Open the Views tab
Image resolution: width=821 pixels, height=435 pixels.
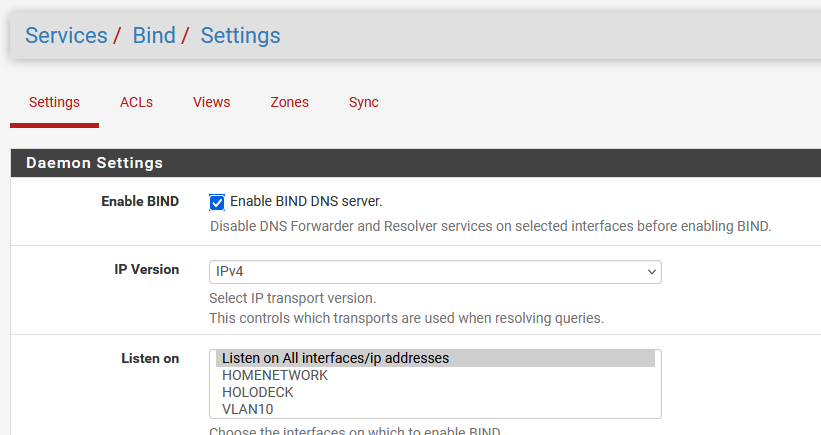click(211, 102)
